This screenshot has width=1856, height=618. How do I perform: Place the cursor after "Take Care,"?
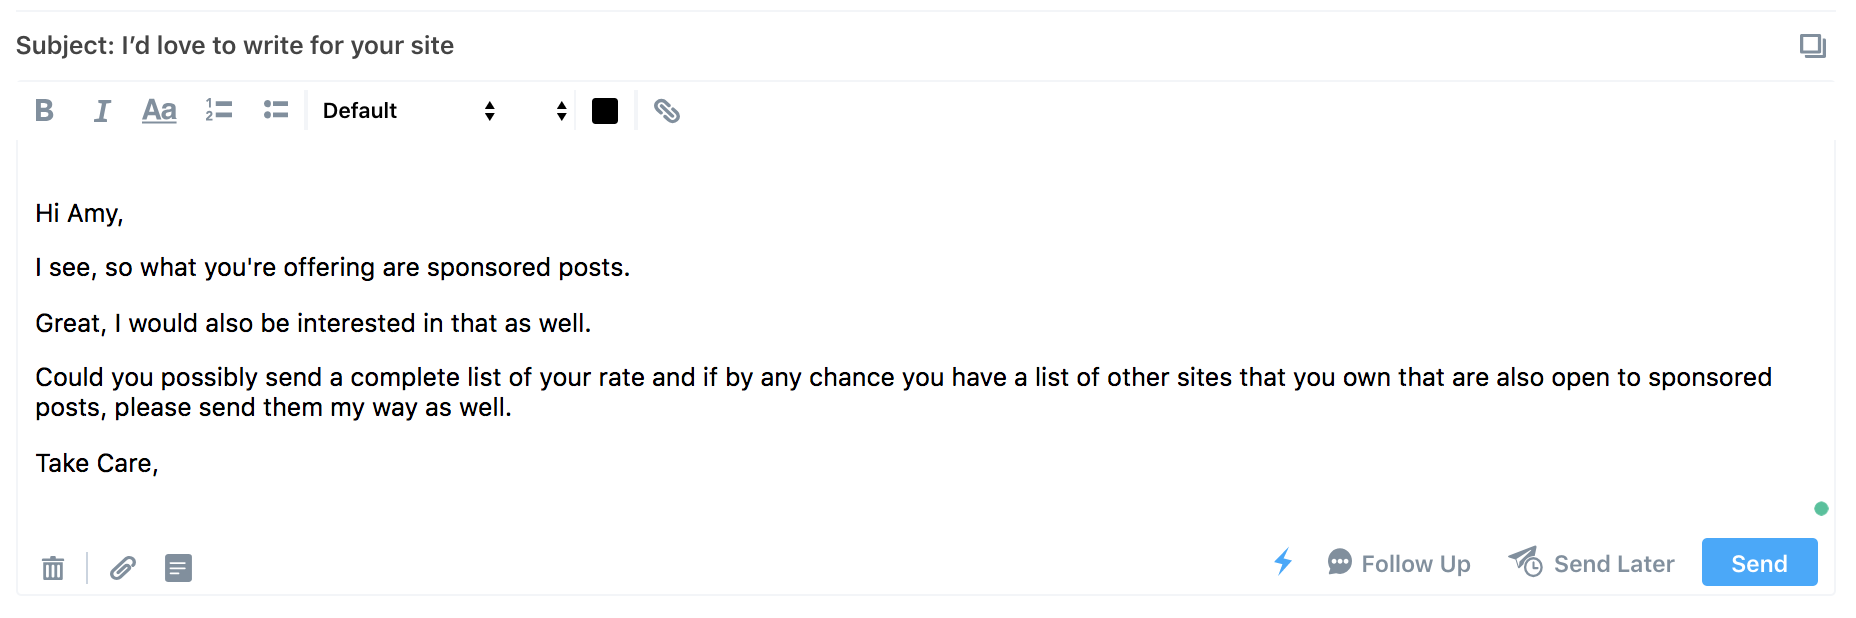160,463
